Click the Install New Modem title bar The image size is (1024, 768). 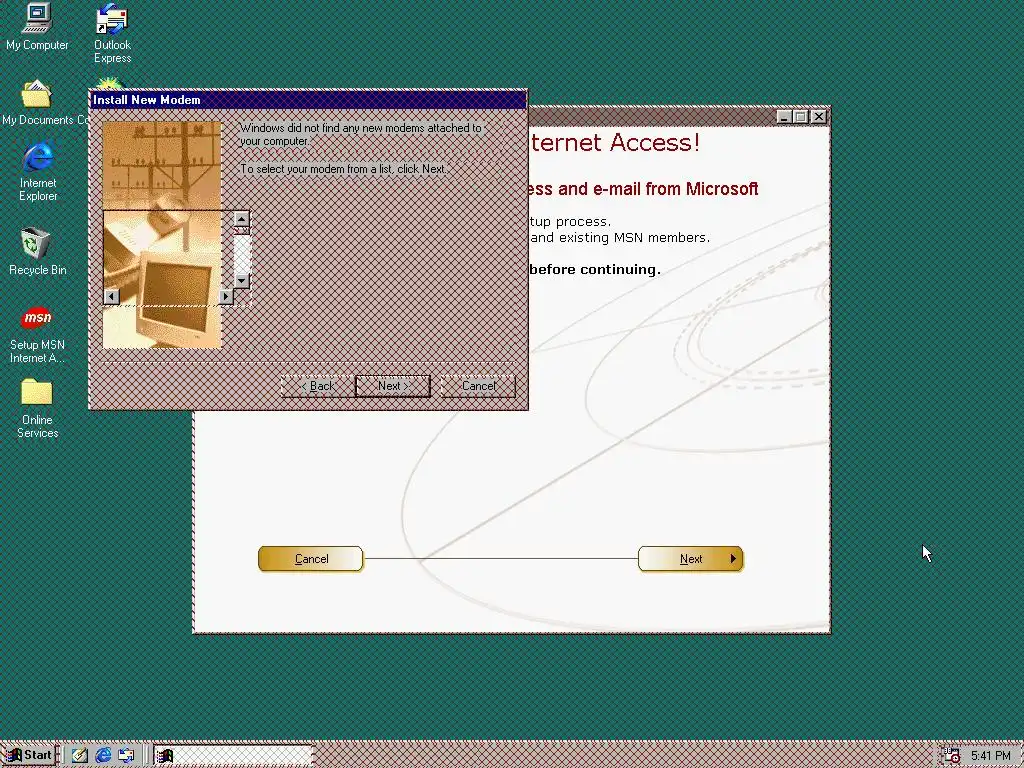coord(308,100)
